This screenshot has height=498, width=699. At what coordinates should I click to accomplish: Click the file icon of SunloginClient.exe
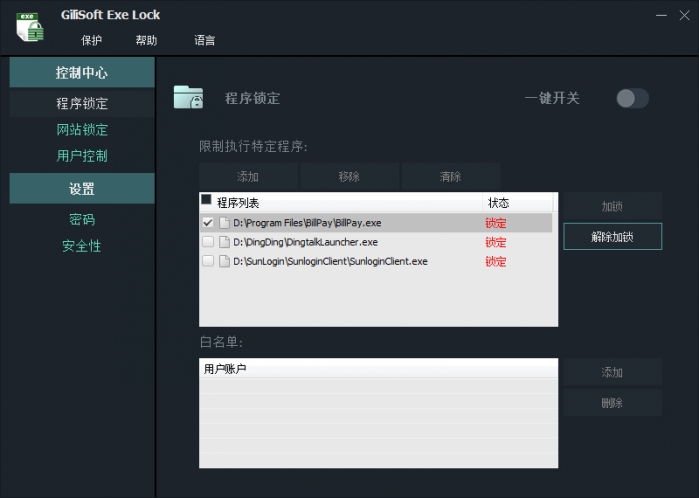tap(224, 261)
